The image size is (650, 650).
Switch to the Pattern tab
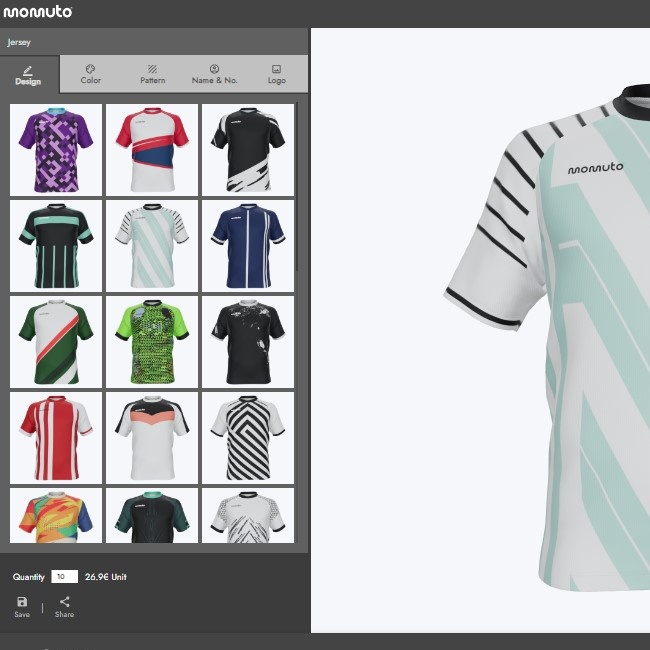click(x=153, y=75)
